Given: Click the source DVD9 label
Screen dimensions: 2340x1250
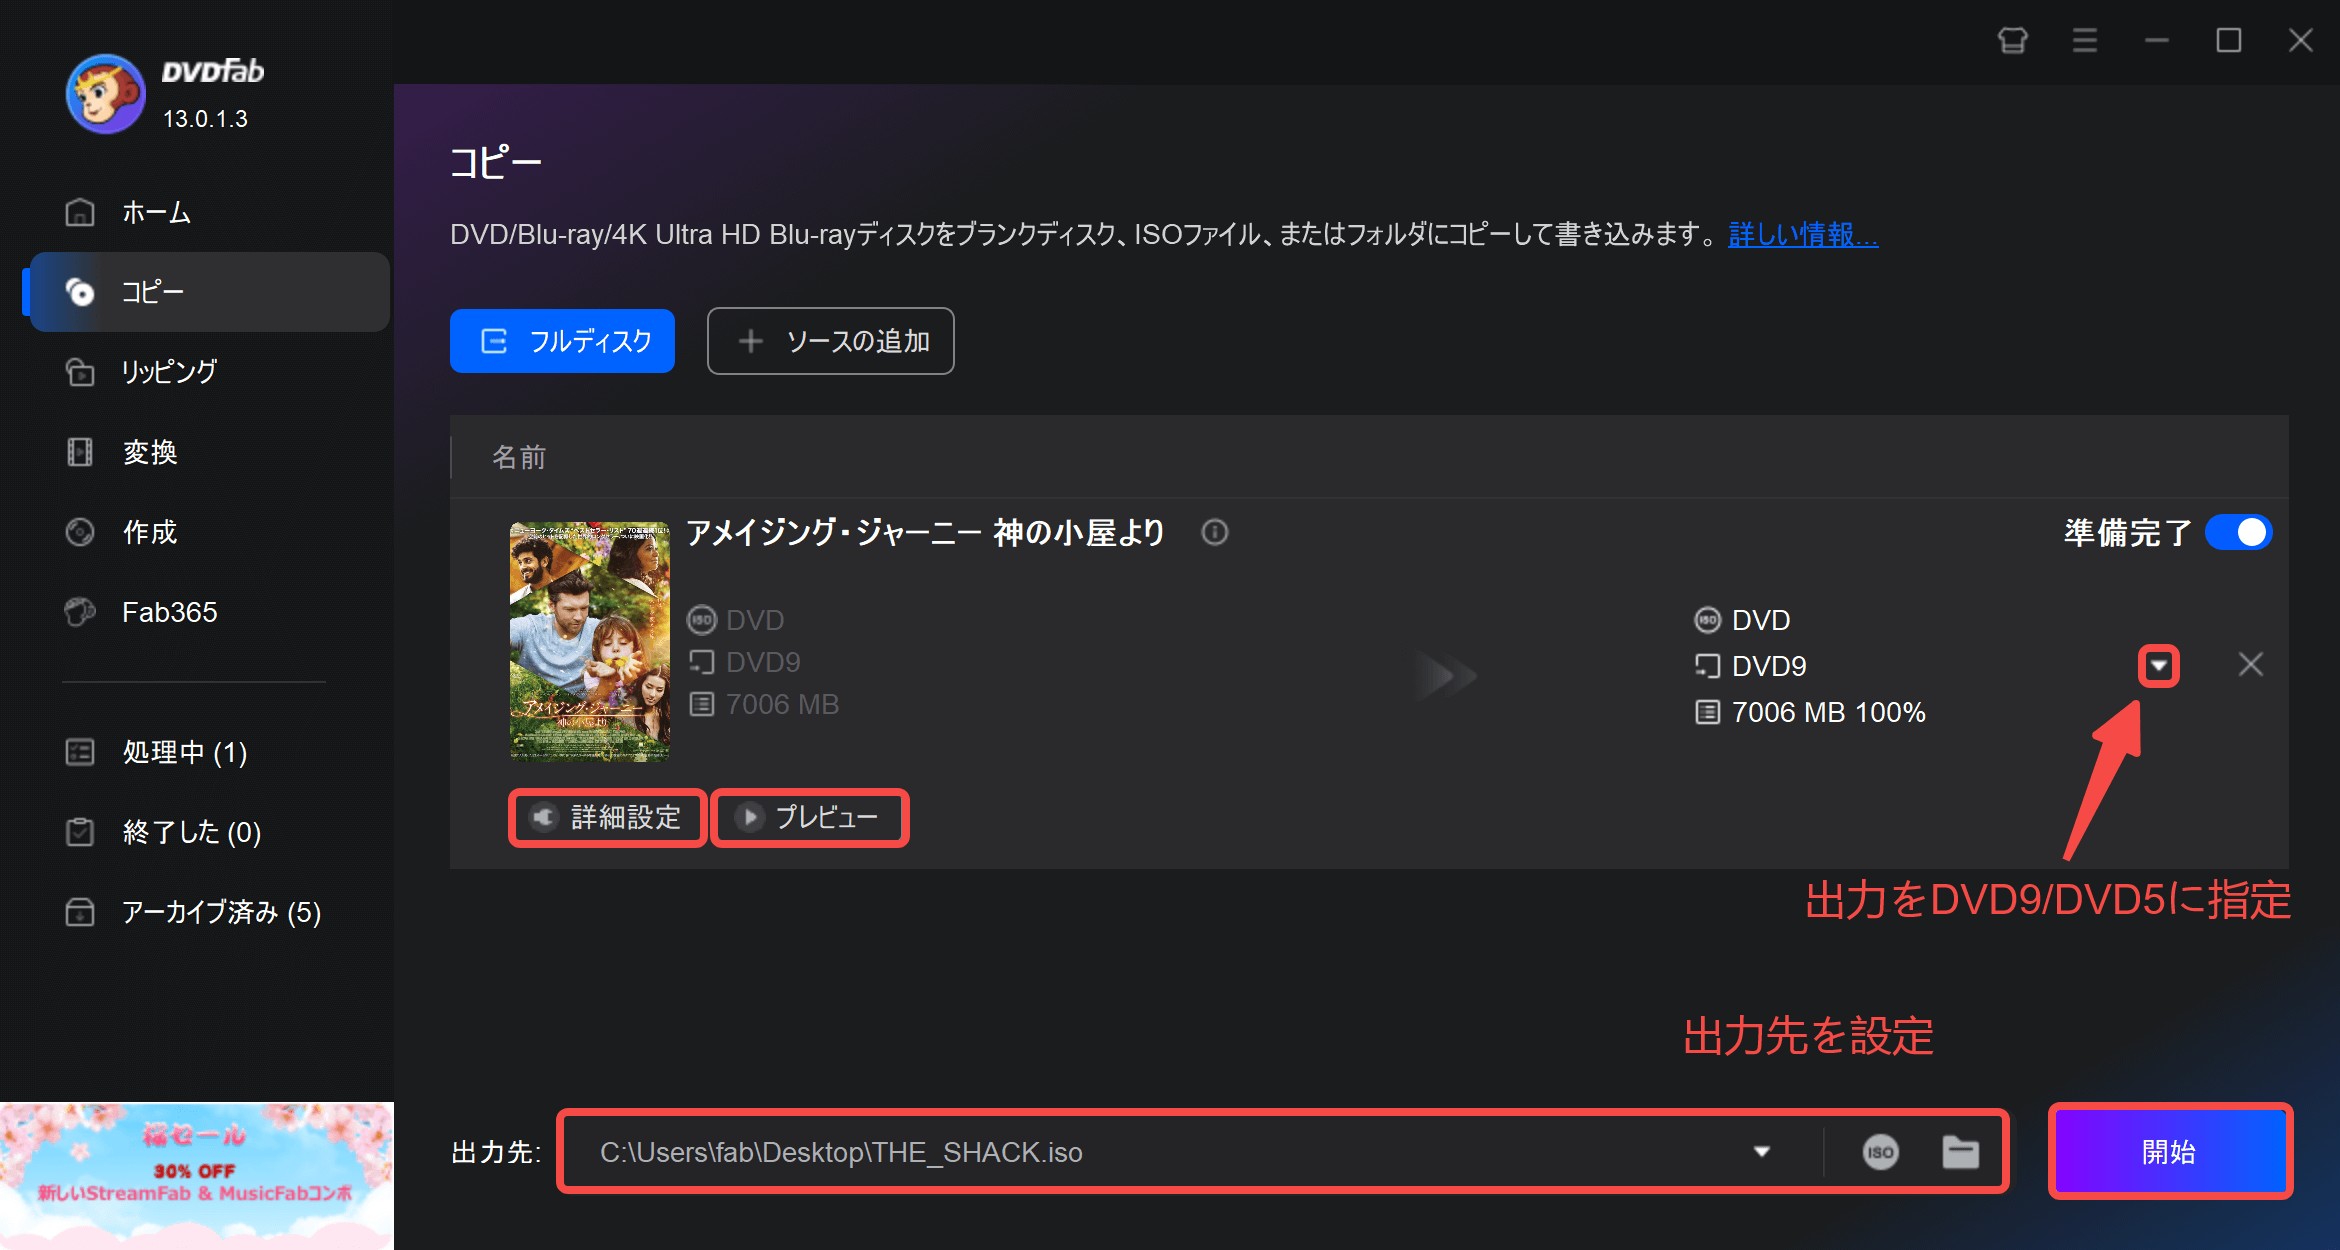Looking at the screenshot, I should (x=763, y=662).
